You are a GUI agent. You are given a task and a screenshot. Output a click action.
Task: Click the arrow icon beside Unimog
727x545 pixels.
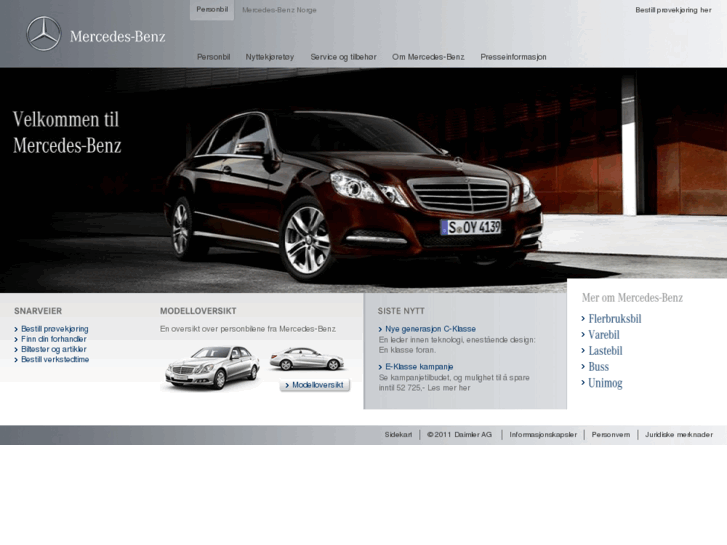pyautogui.click(x=583, y=383)
